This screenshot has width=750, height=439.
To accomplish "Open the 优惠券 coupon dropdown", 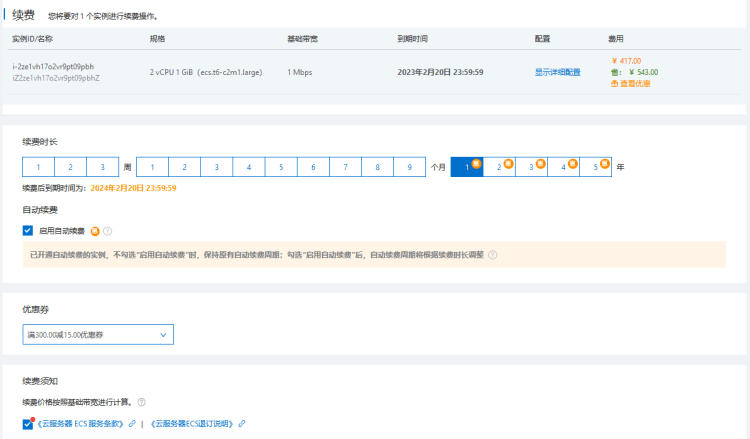I will point(98,334).
